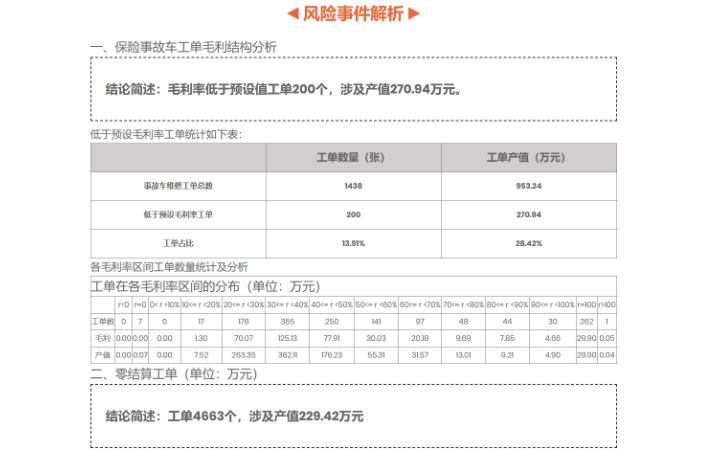Click the 毛利 value 20.18

pos(420,338)
